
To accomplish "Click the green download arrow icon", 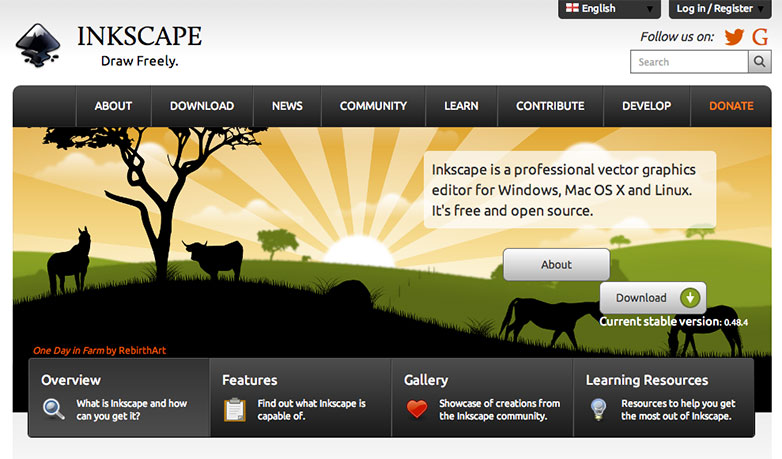I will tap(690, 298).
